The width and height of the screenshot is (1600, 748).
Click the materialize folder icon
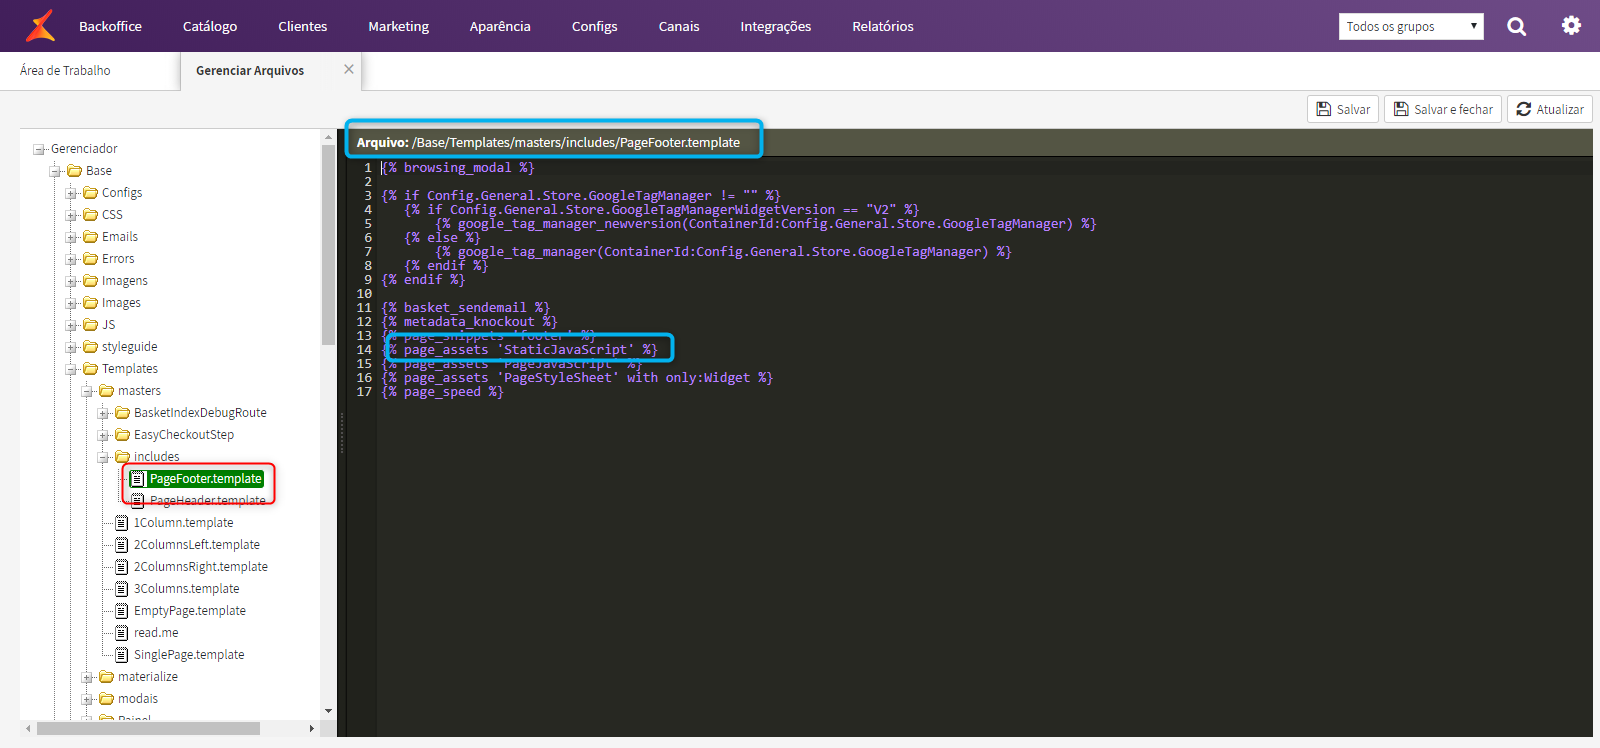pos(106,677)
